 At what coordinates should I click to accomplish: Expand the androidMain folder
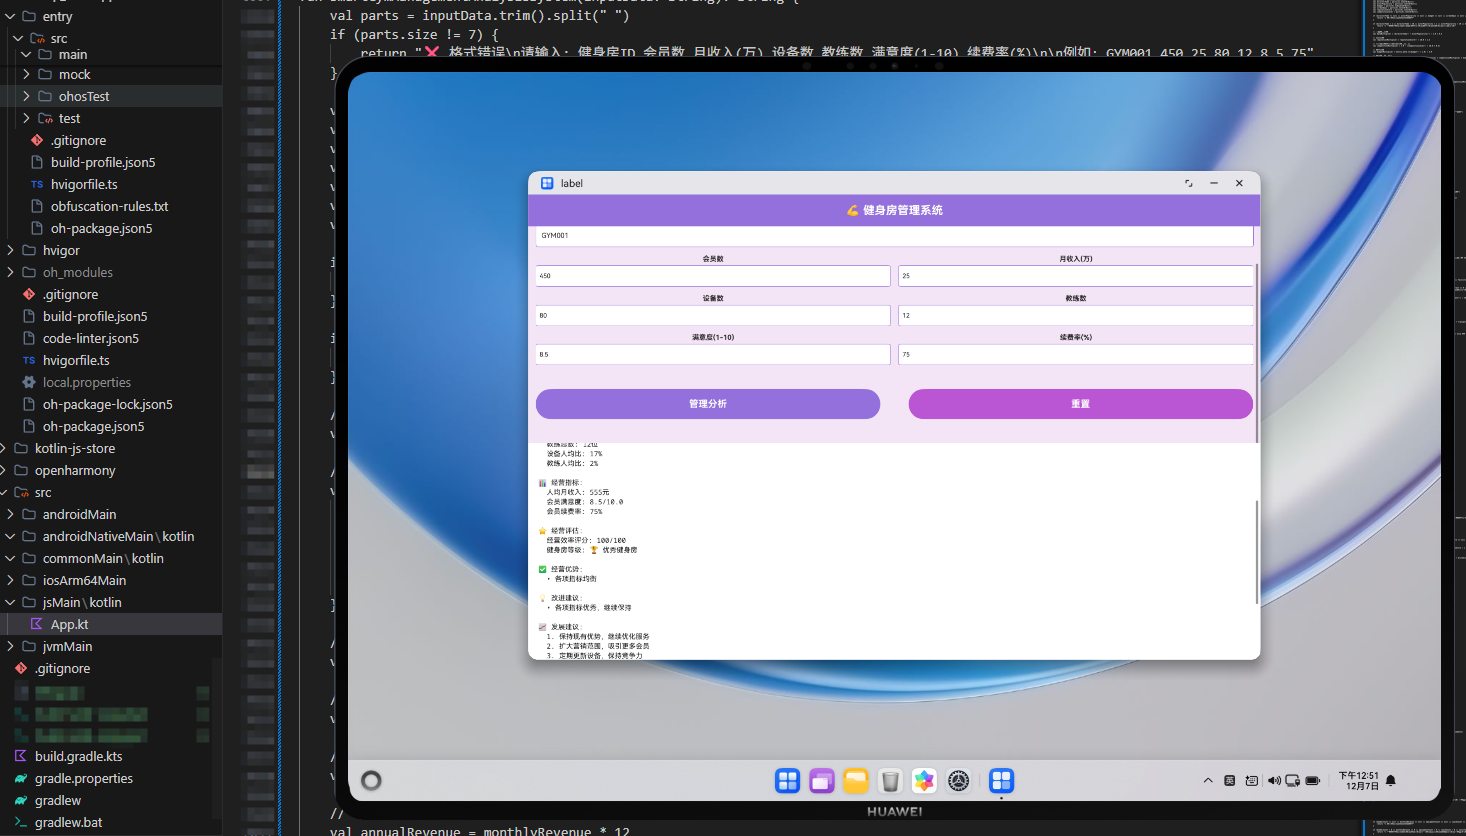[x=10, y=514]
